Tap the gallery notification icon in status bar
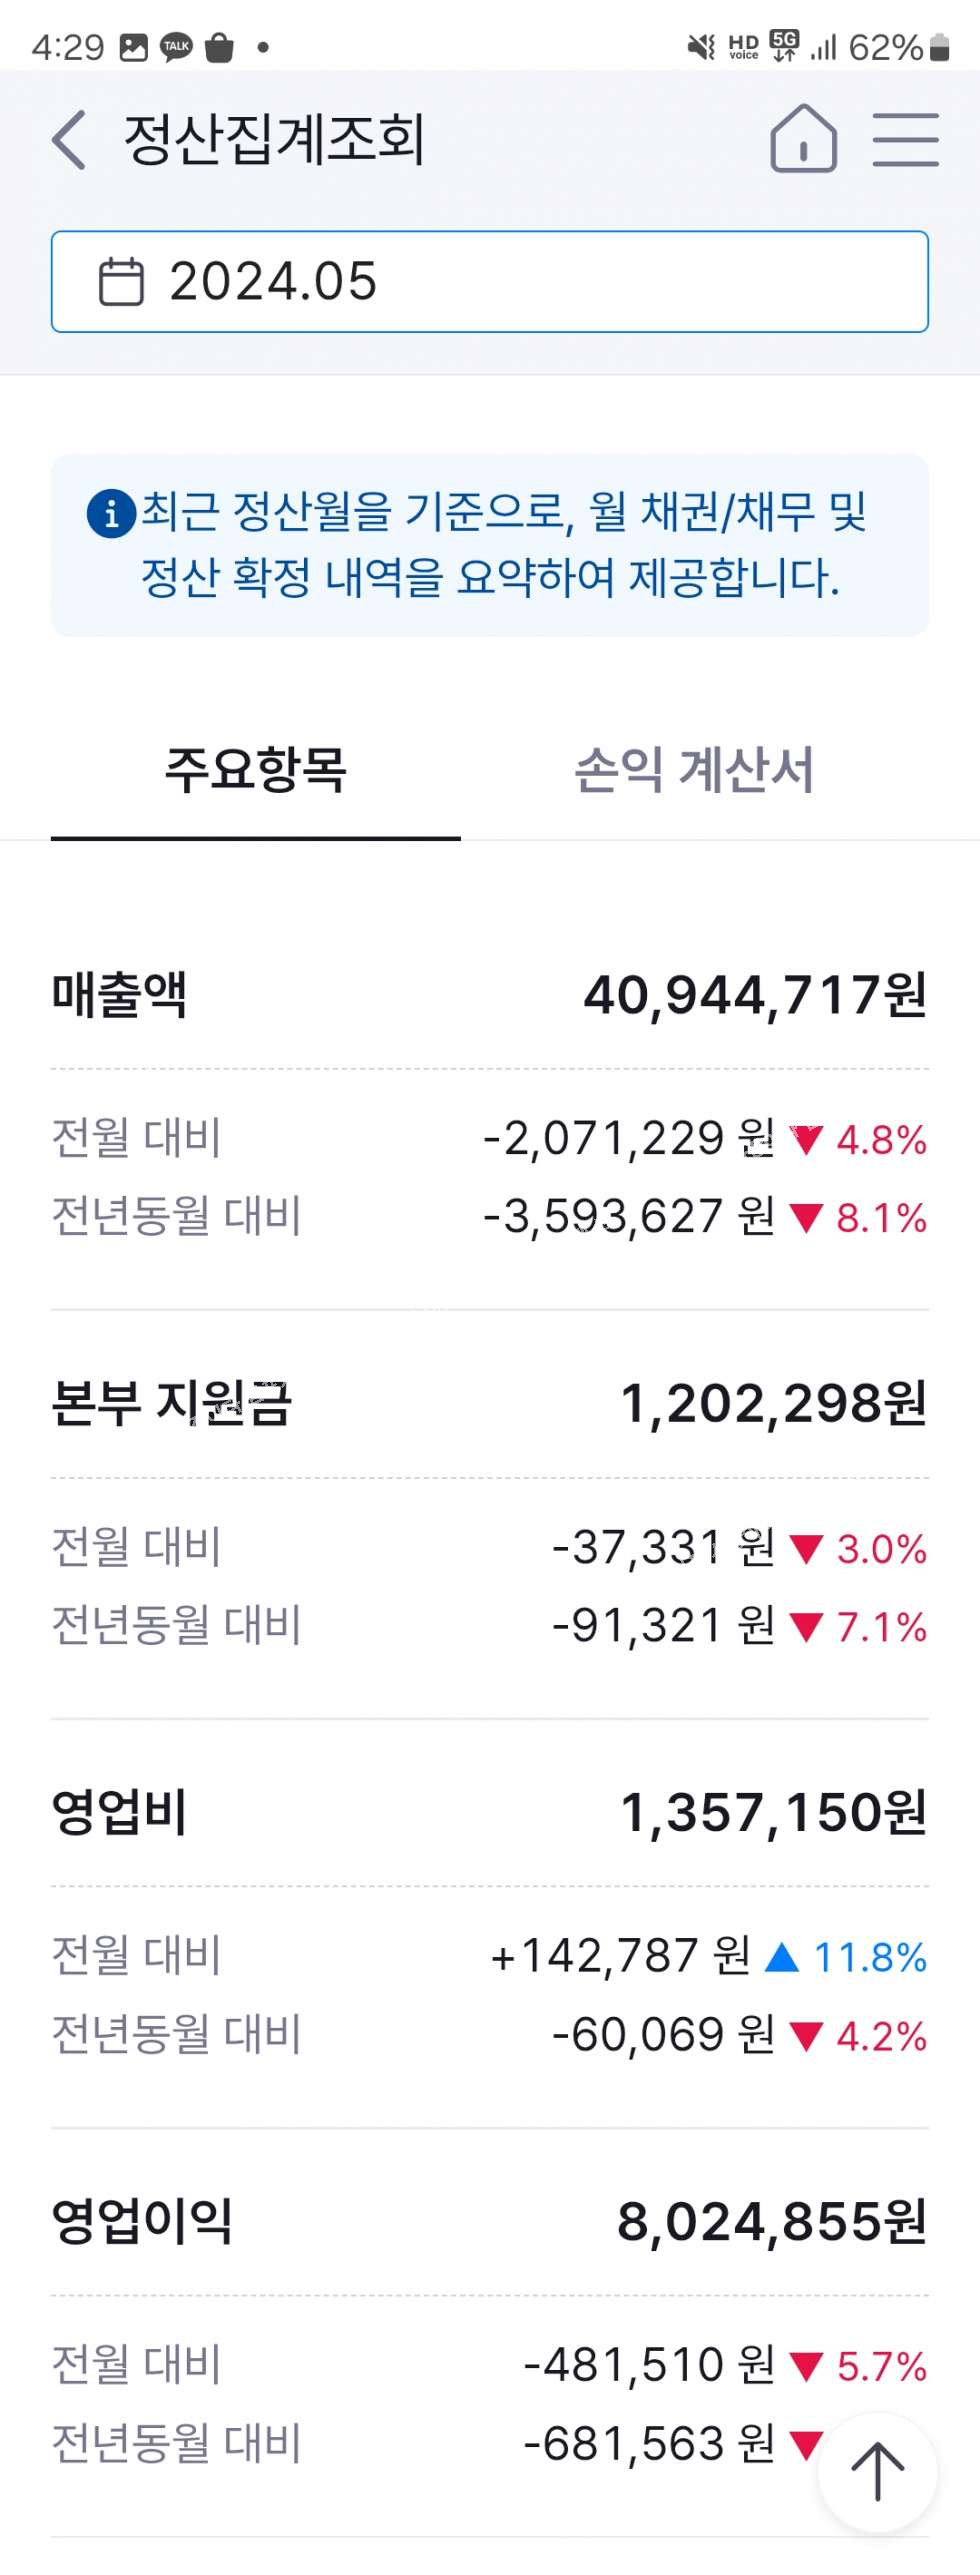This screenshot has height=2575, width=980. pos(133,47)
